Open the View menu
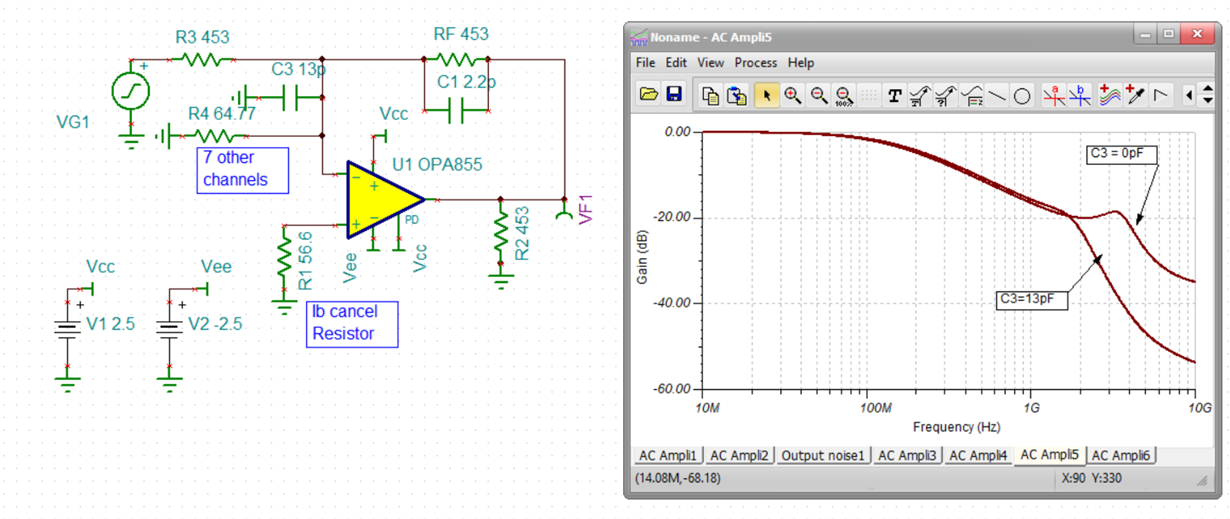Viewport: 1230px width, 519px height. point(711,62)
